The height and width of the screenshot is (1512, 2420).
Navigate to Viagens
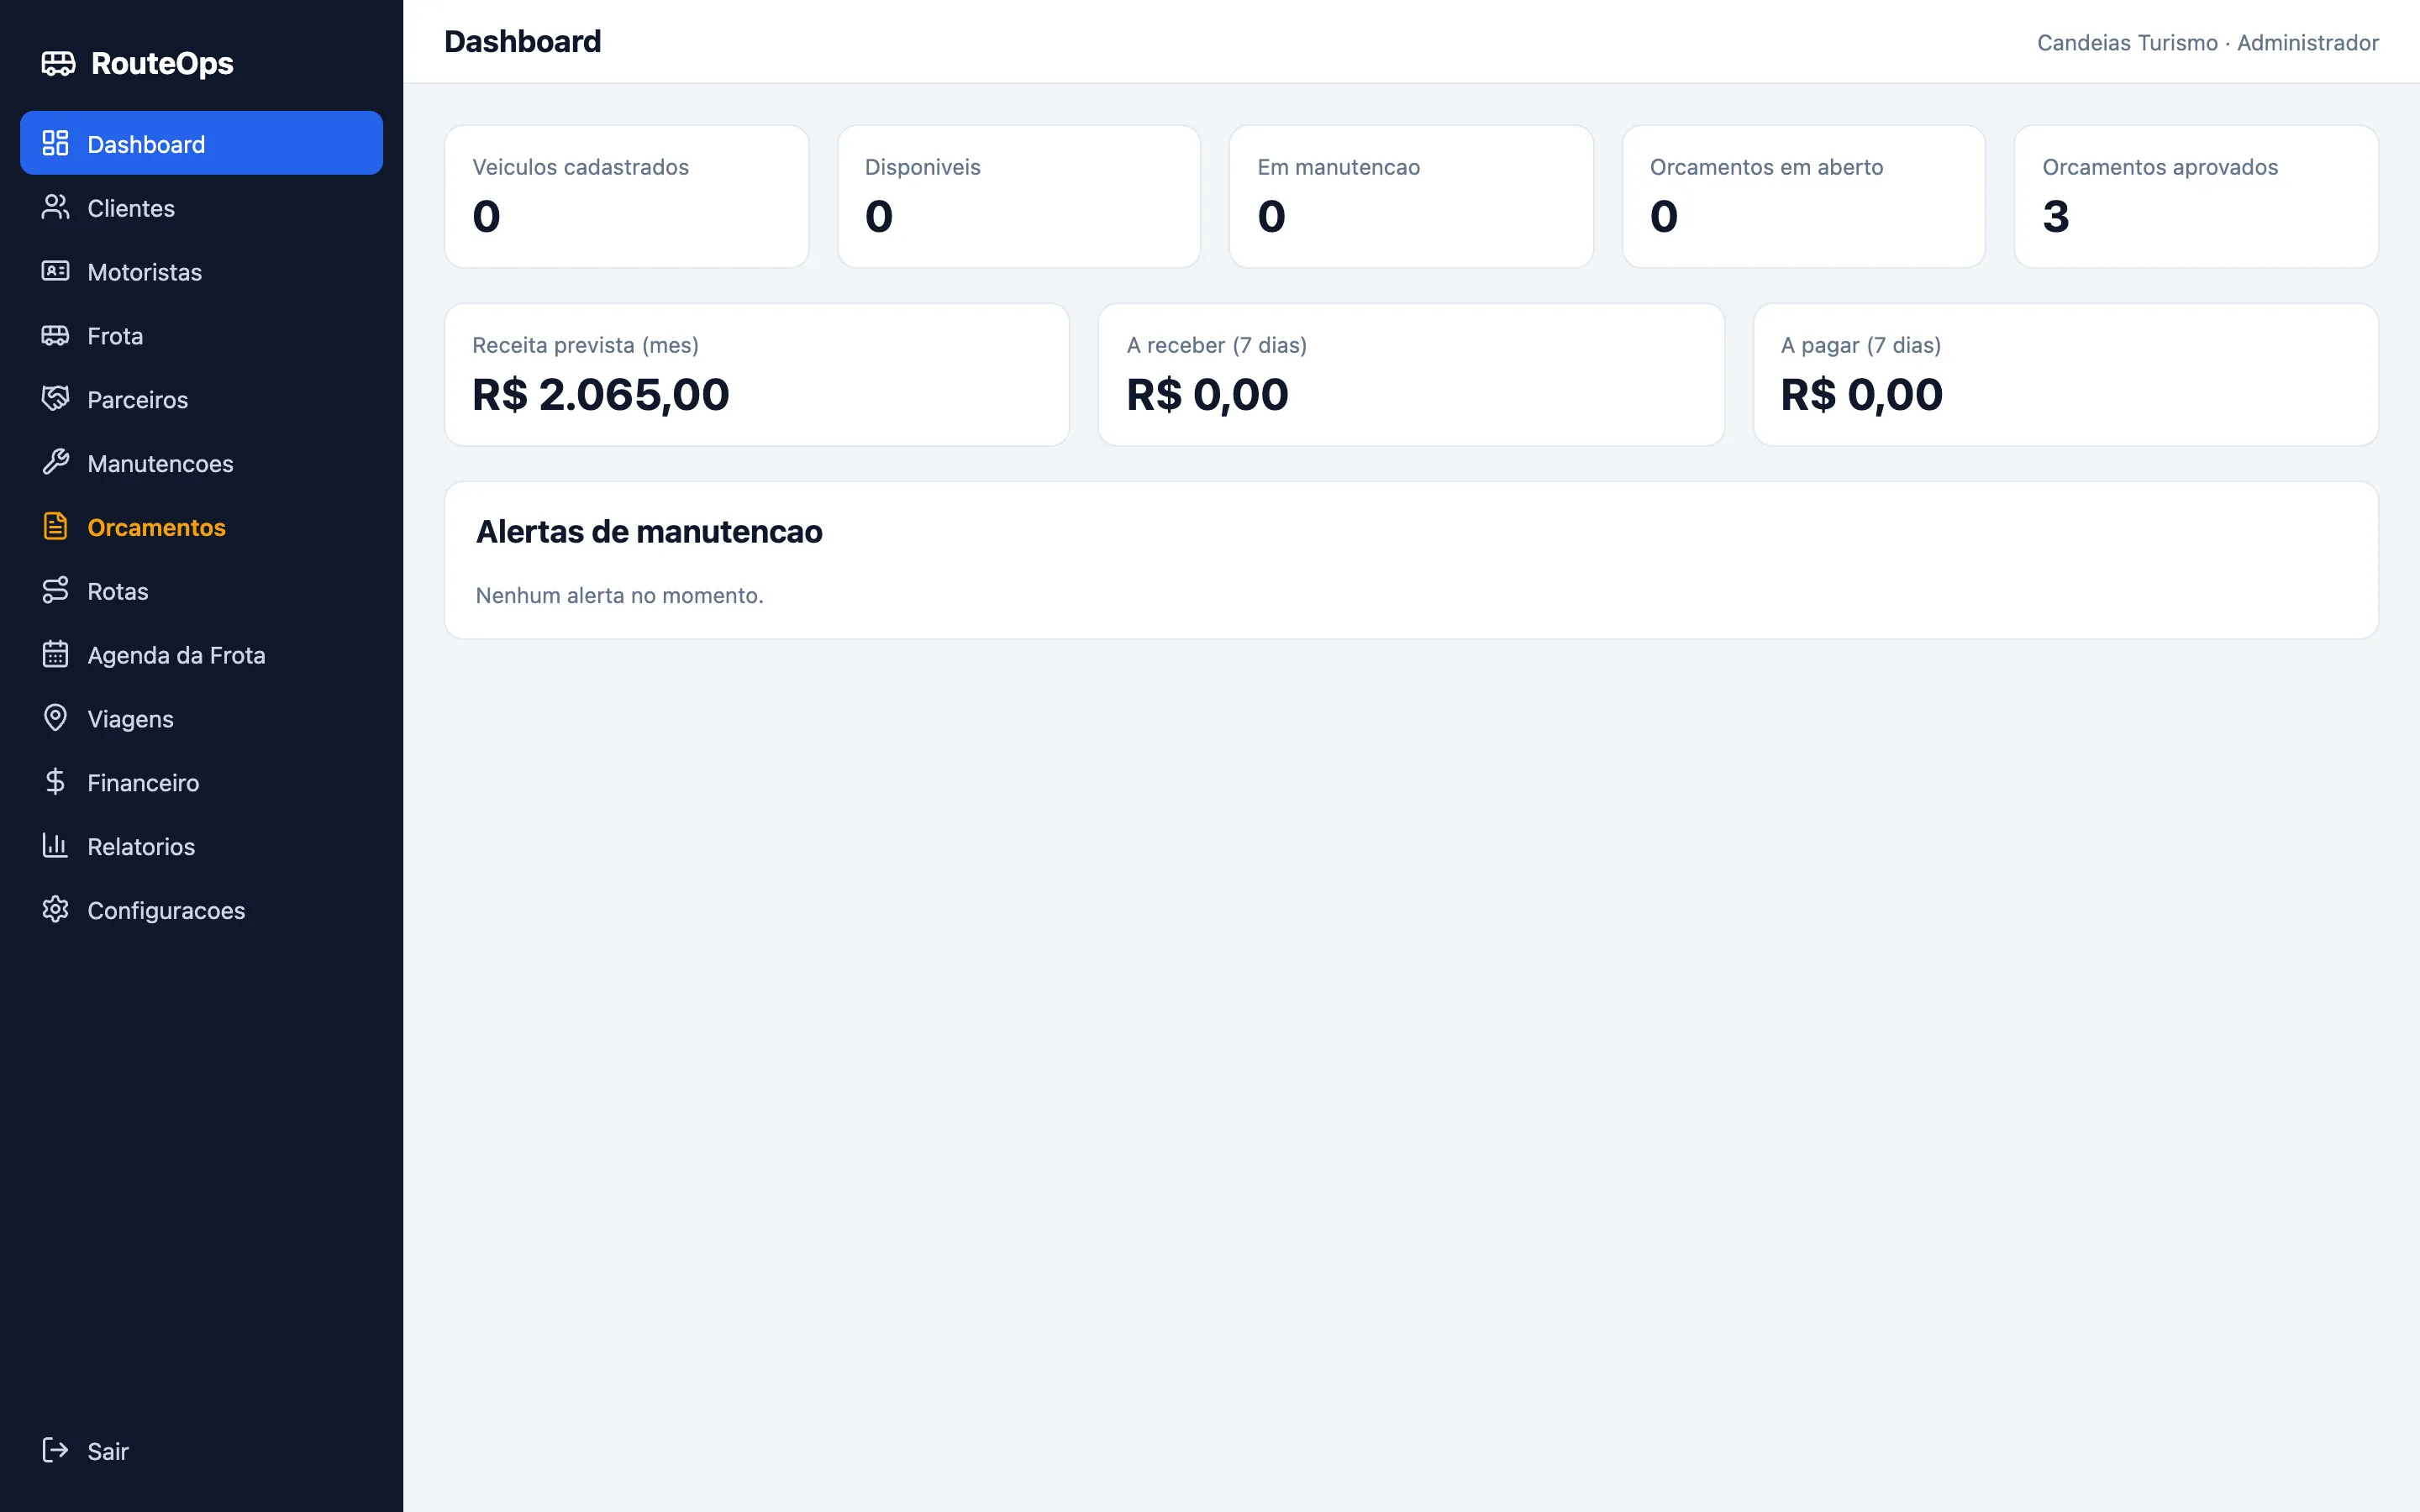(x=201, y=719)
